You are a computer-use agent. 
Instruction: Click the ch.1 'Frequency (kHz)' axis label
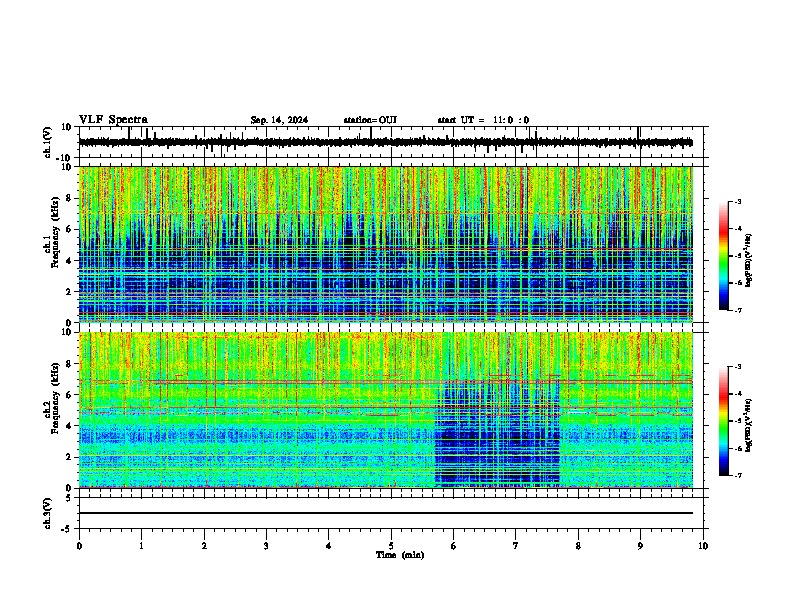[55, 232]
